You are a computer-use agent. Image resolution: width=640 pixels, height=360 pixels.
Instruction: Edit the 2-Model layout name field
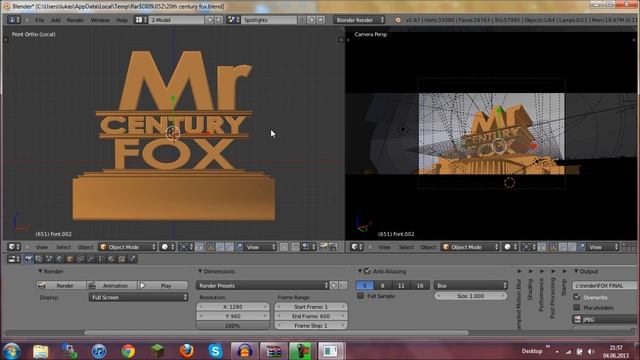click(176, 20)
